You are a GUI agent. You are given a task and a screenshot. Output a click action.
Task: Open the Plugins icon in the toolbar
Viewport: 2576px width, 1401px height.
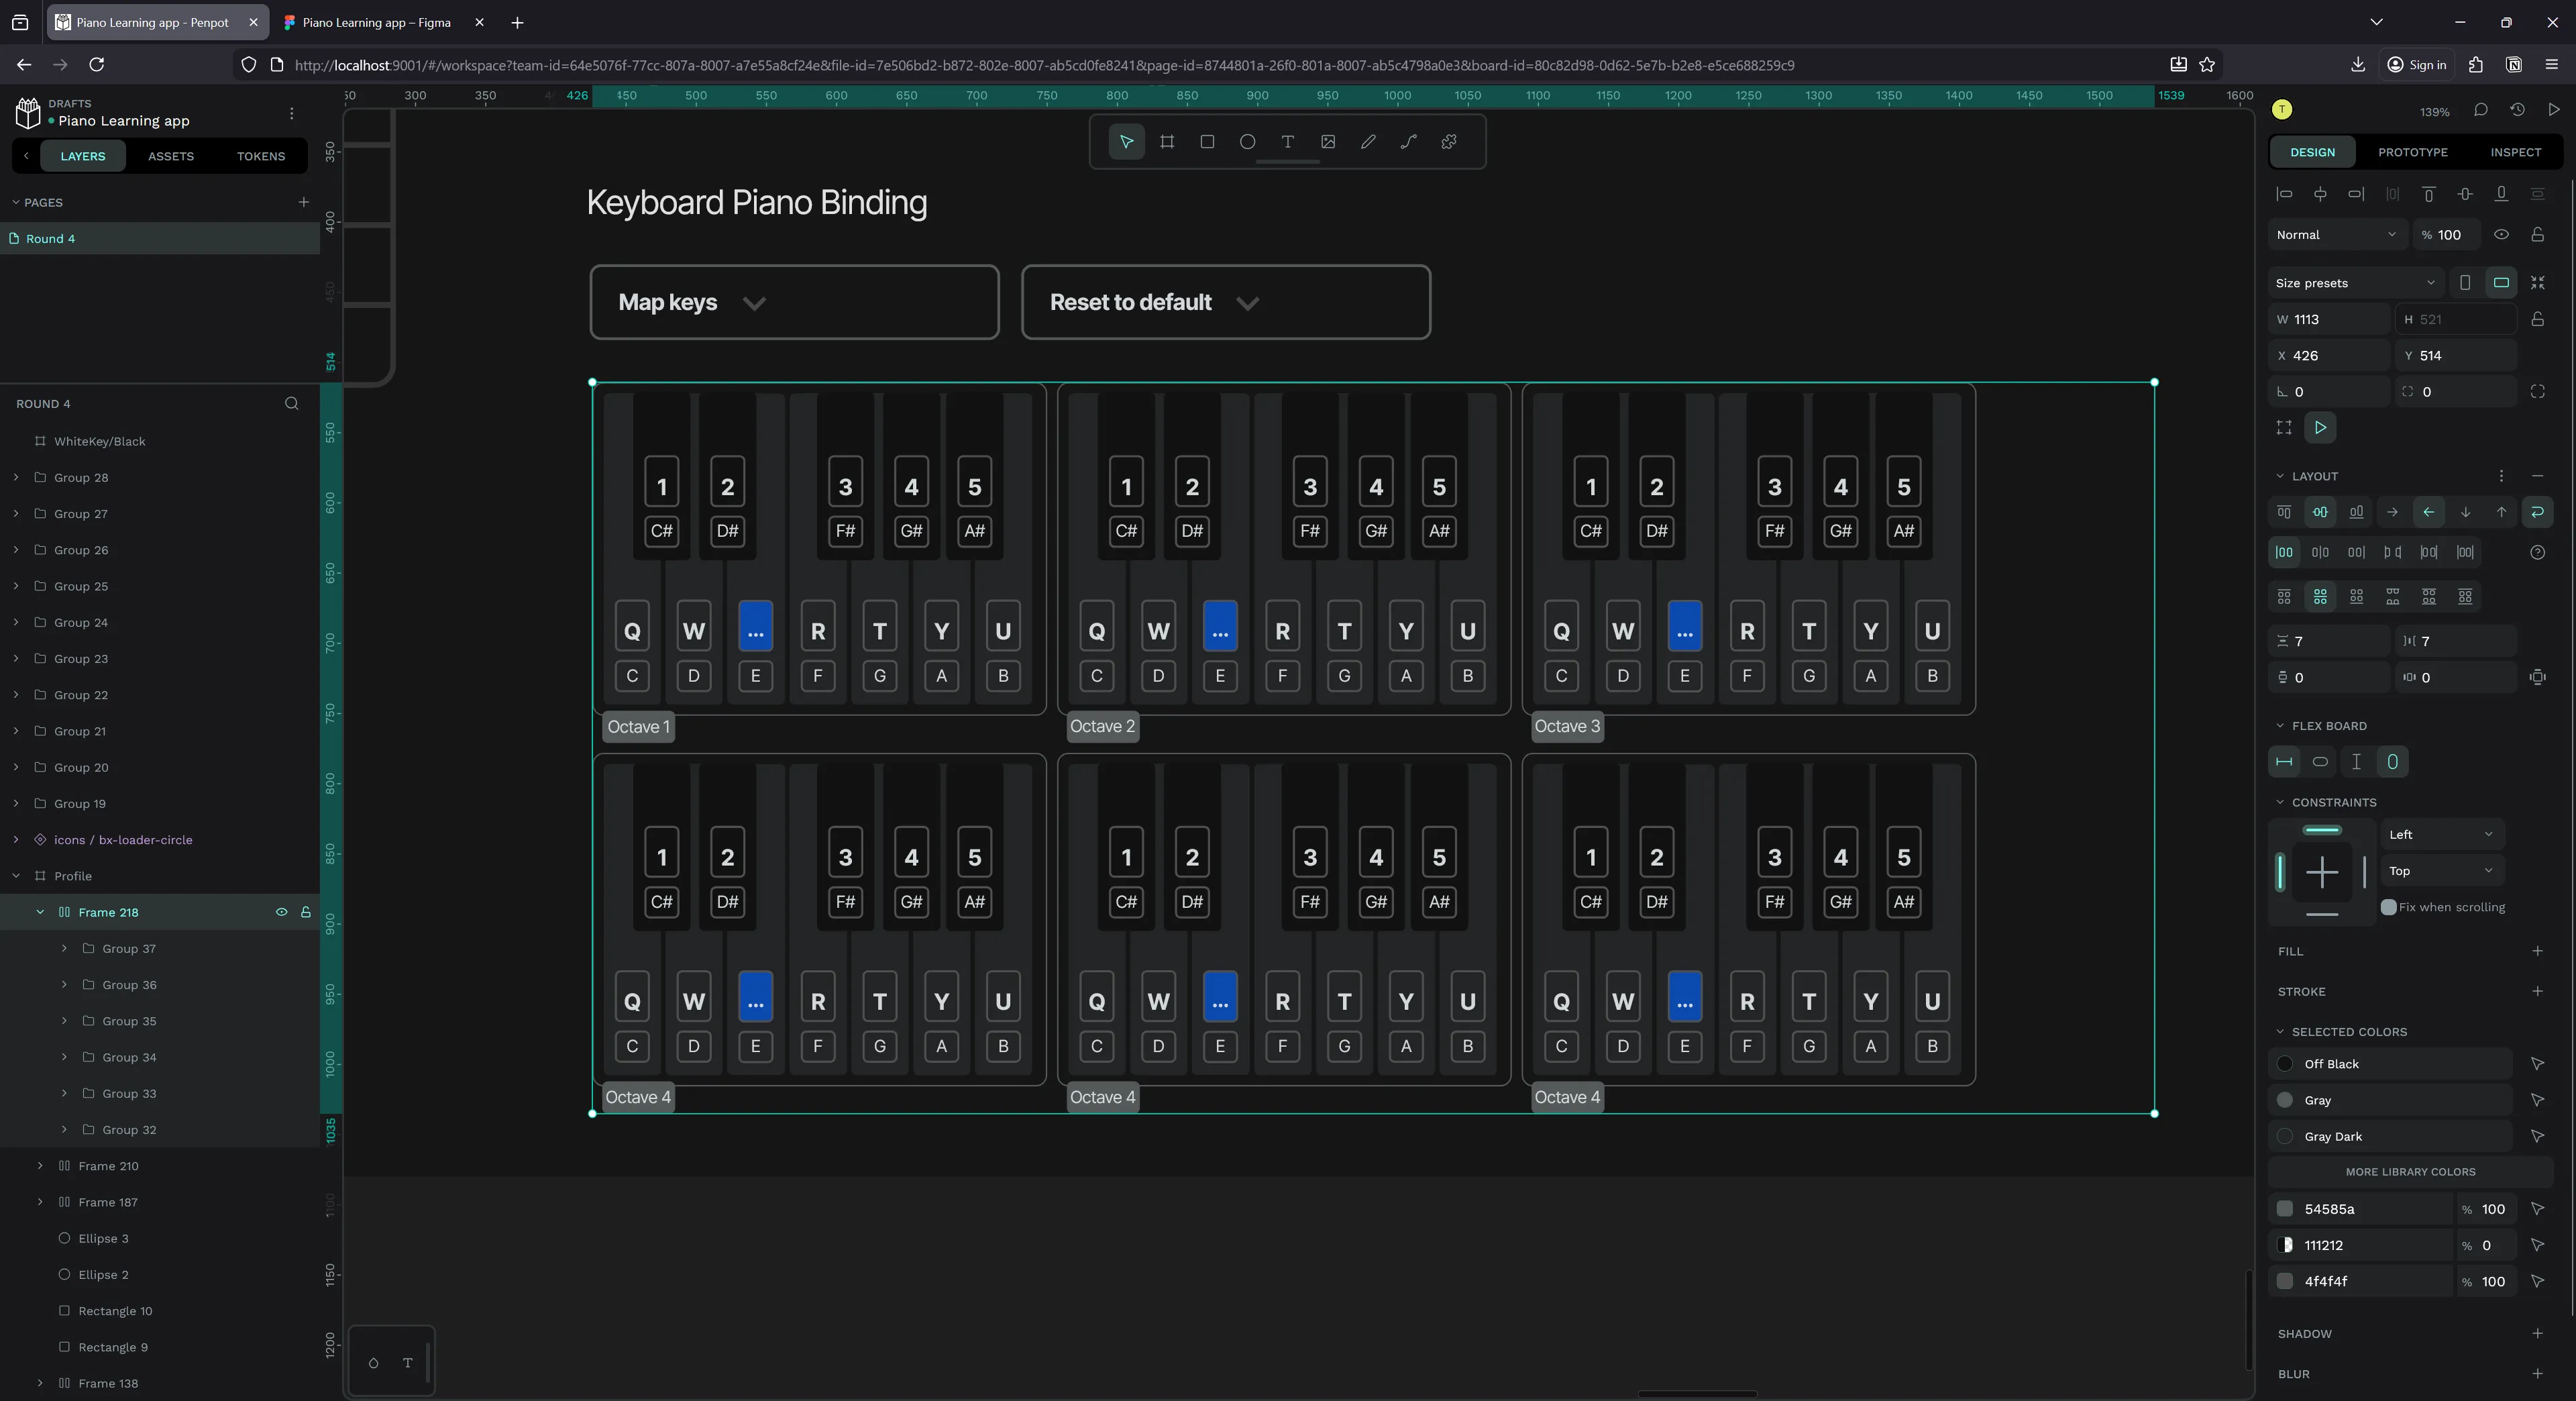1449,141
